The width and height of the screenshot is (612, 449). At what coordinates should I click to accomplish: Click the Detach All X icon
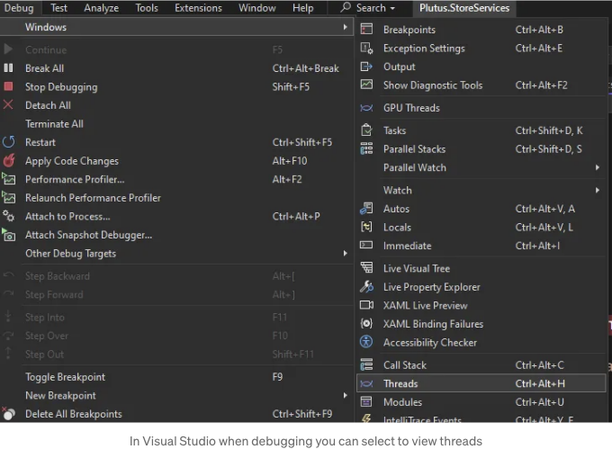click(x=8, y=105)
